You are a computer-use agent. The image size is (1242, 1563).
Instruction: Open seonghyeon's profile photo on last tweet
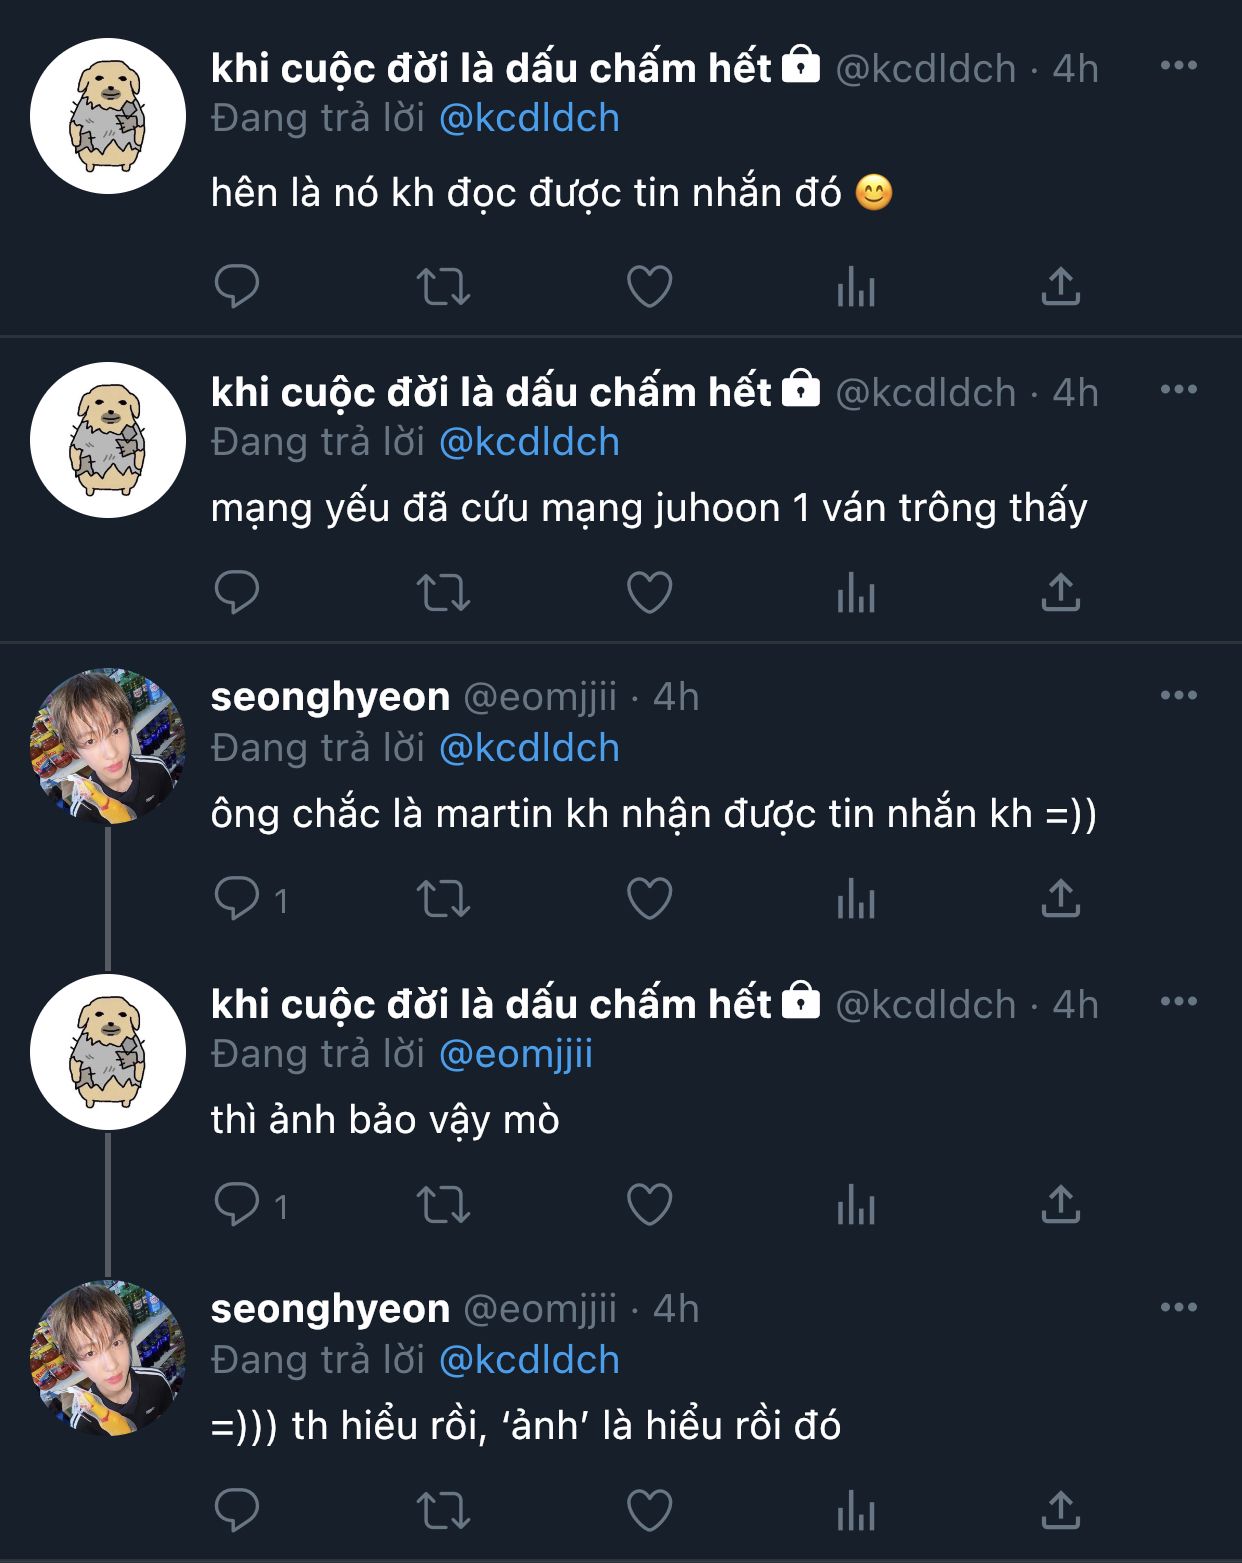point(108,1358)
